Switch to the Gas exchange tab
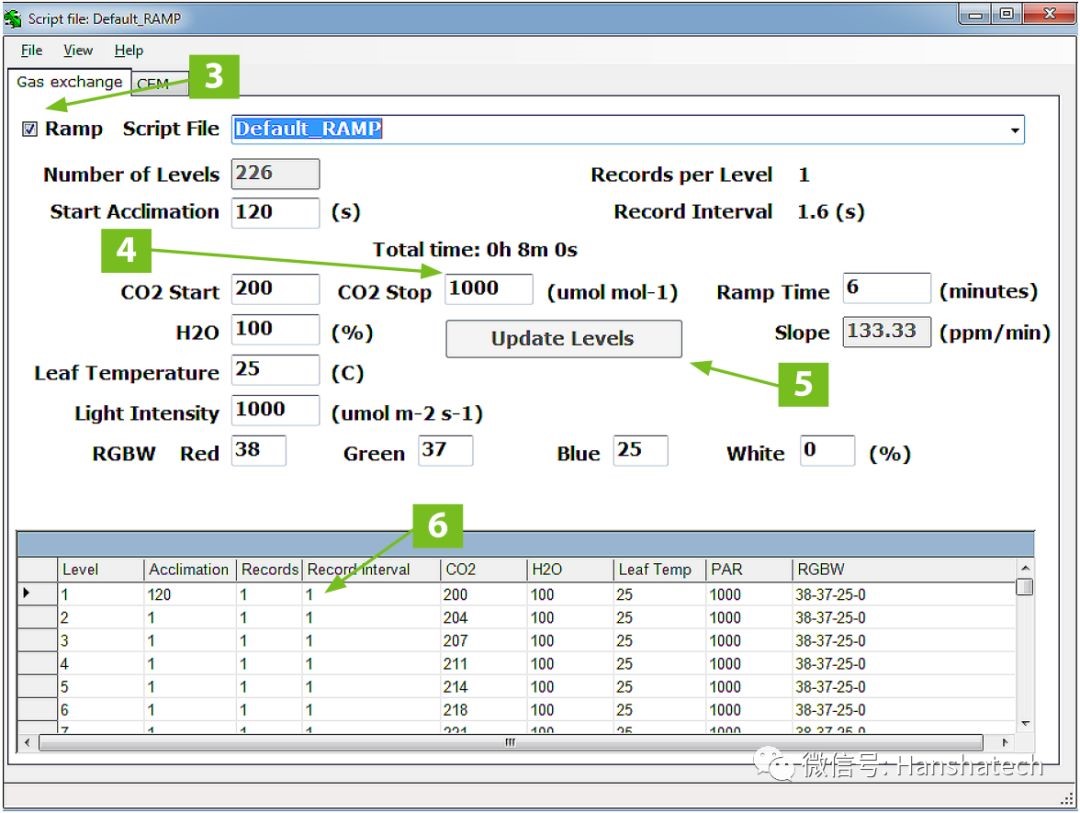The image size is (1080, 813). pyautogui.click(x=69, y=82)
